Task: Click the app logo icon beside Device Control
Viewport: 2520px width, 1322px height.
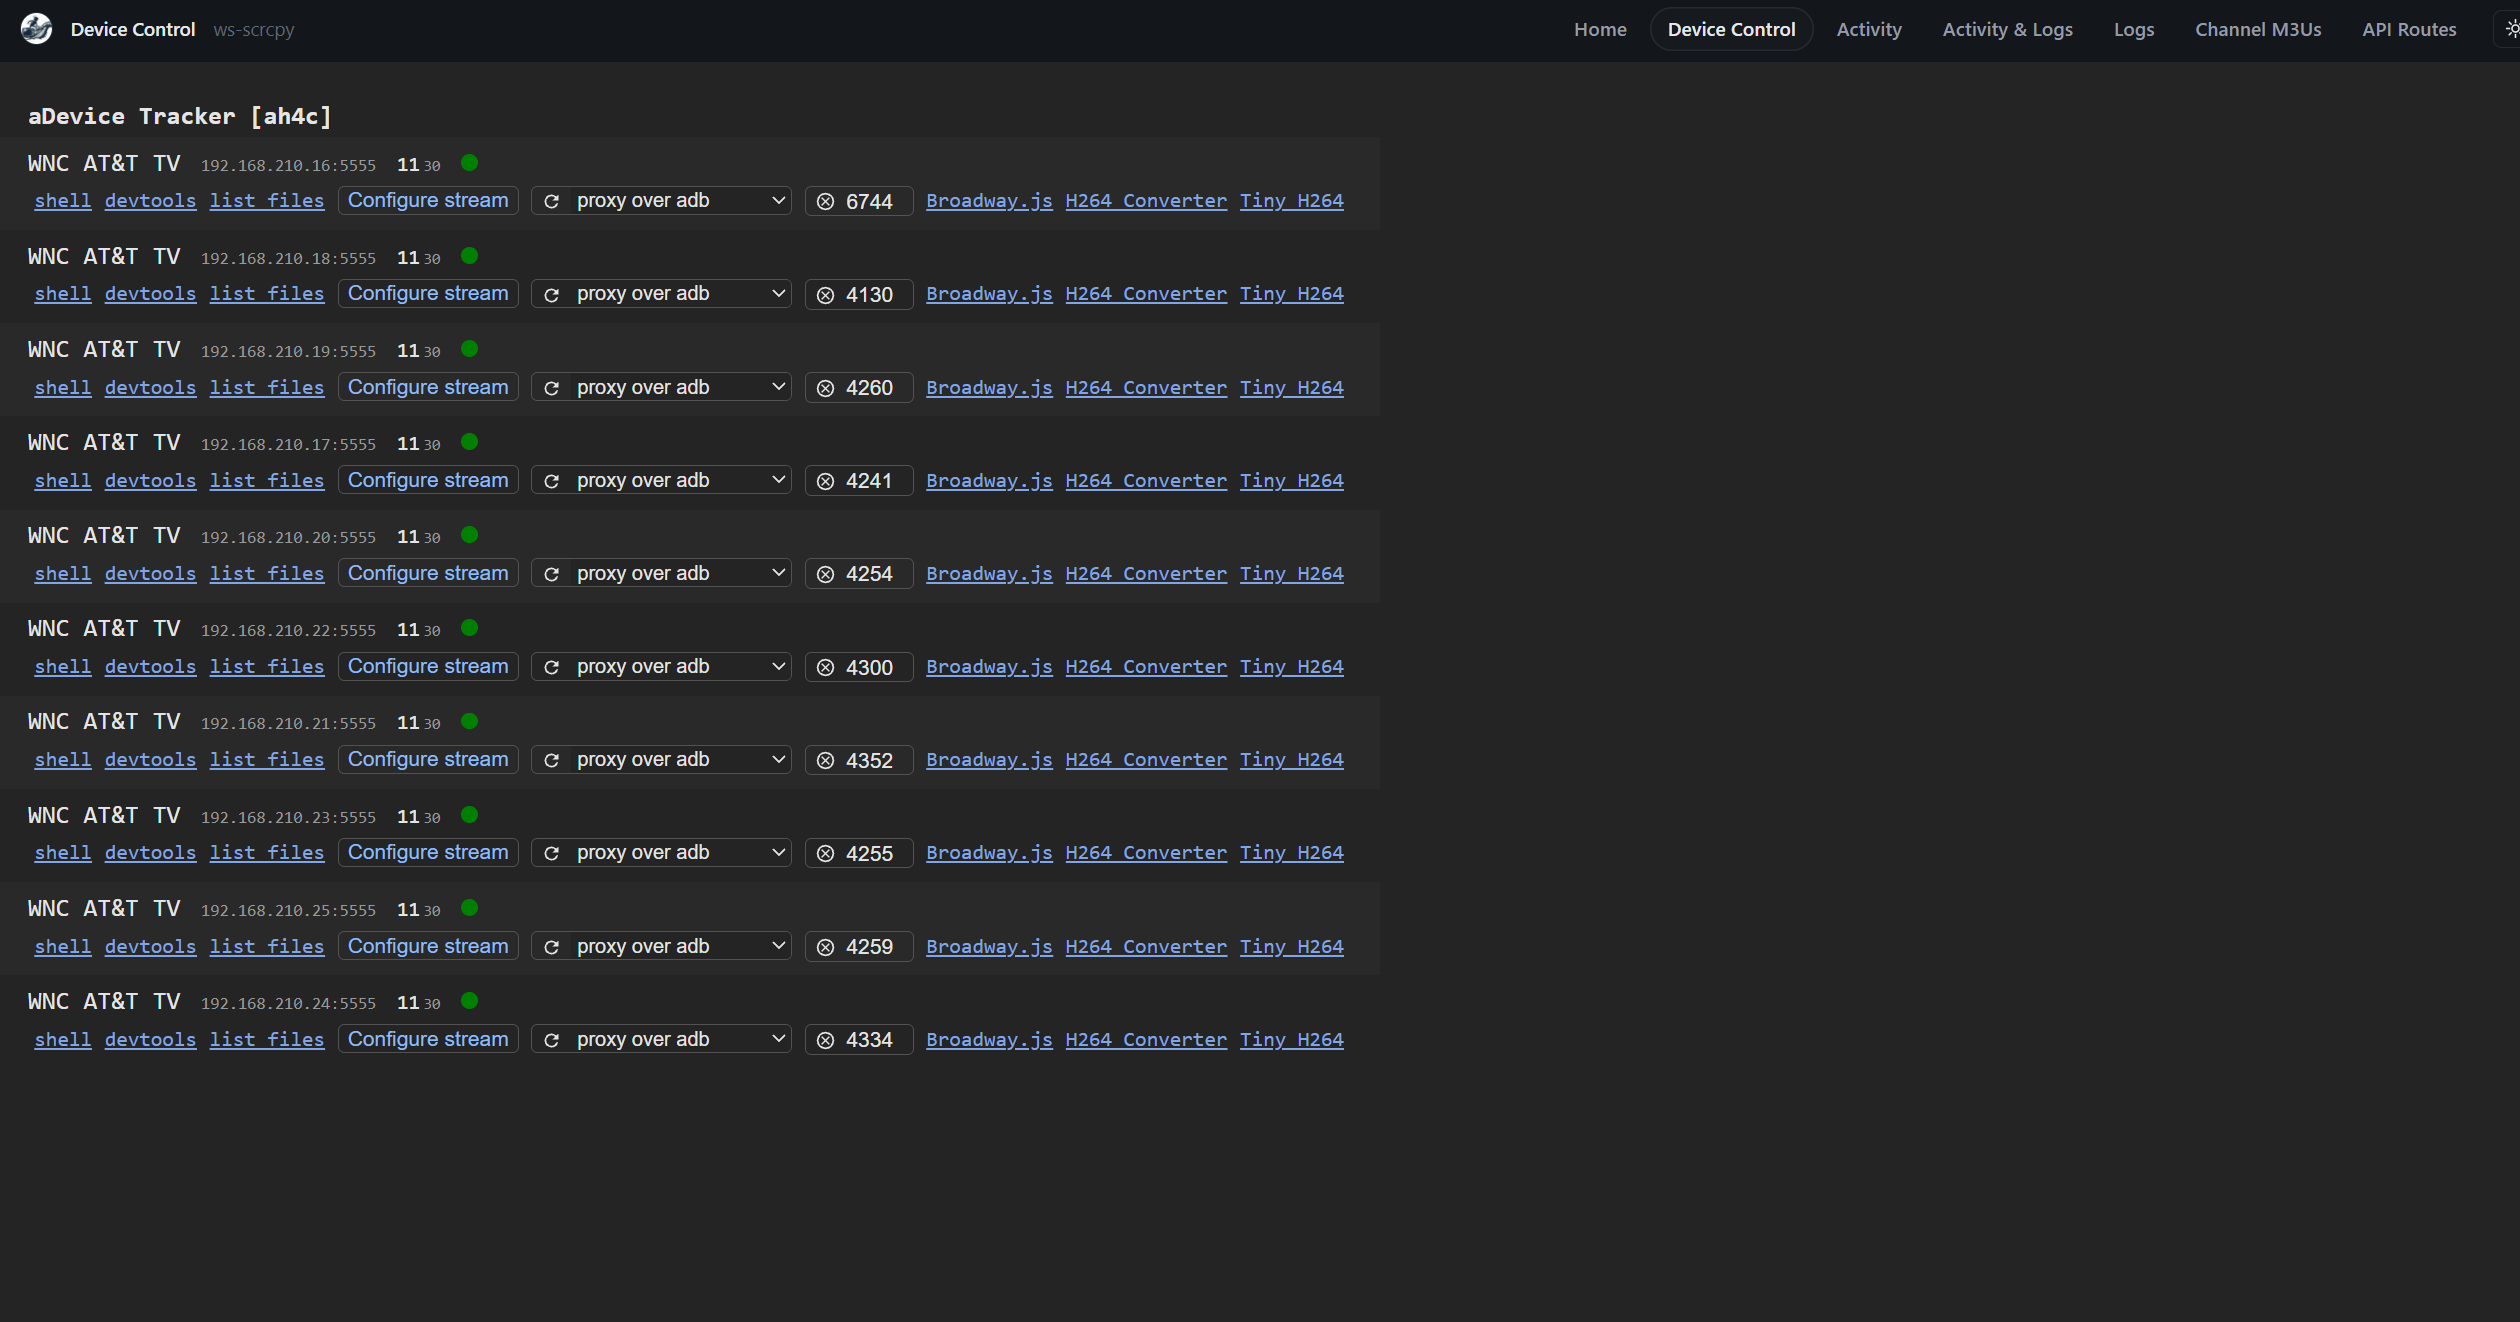Action: click(x=37, y=29)
